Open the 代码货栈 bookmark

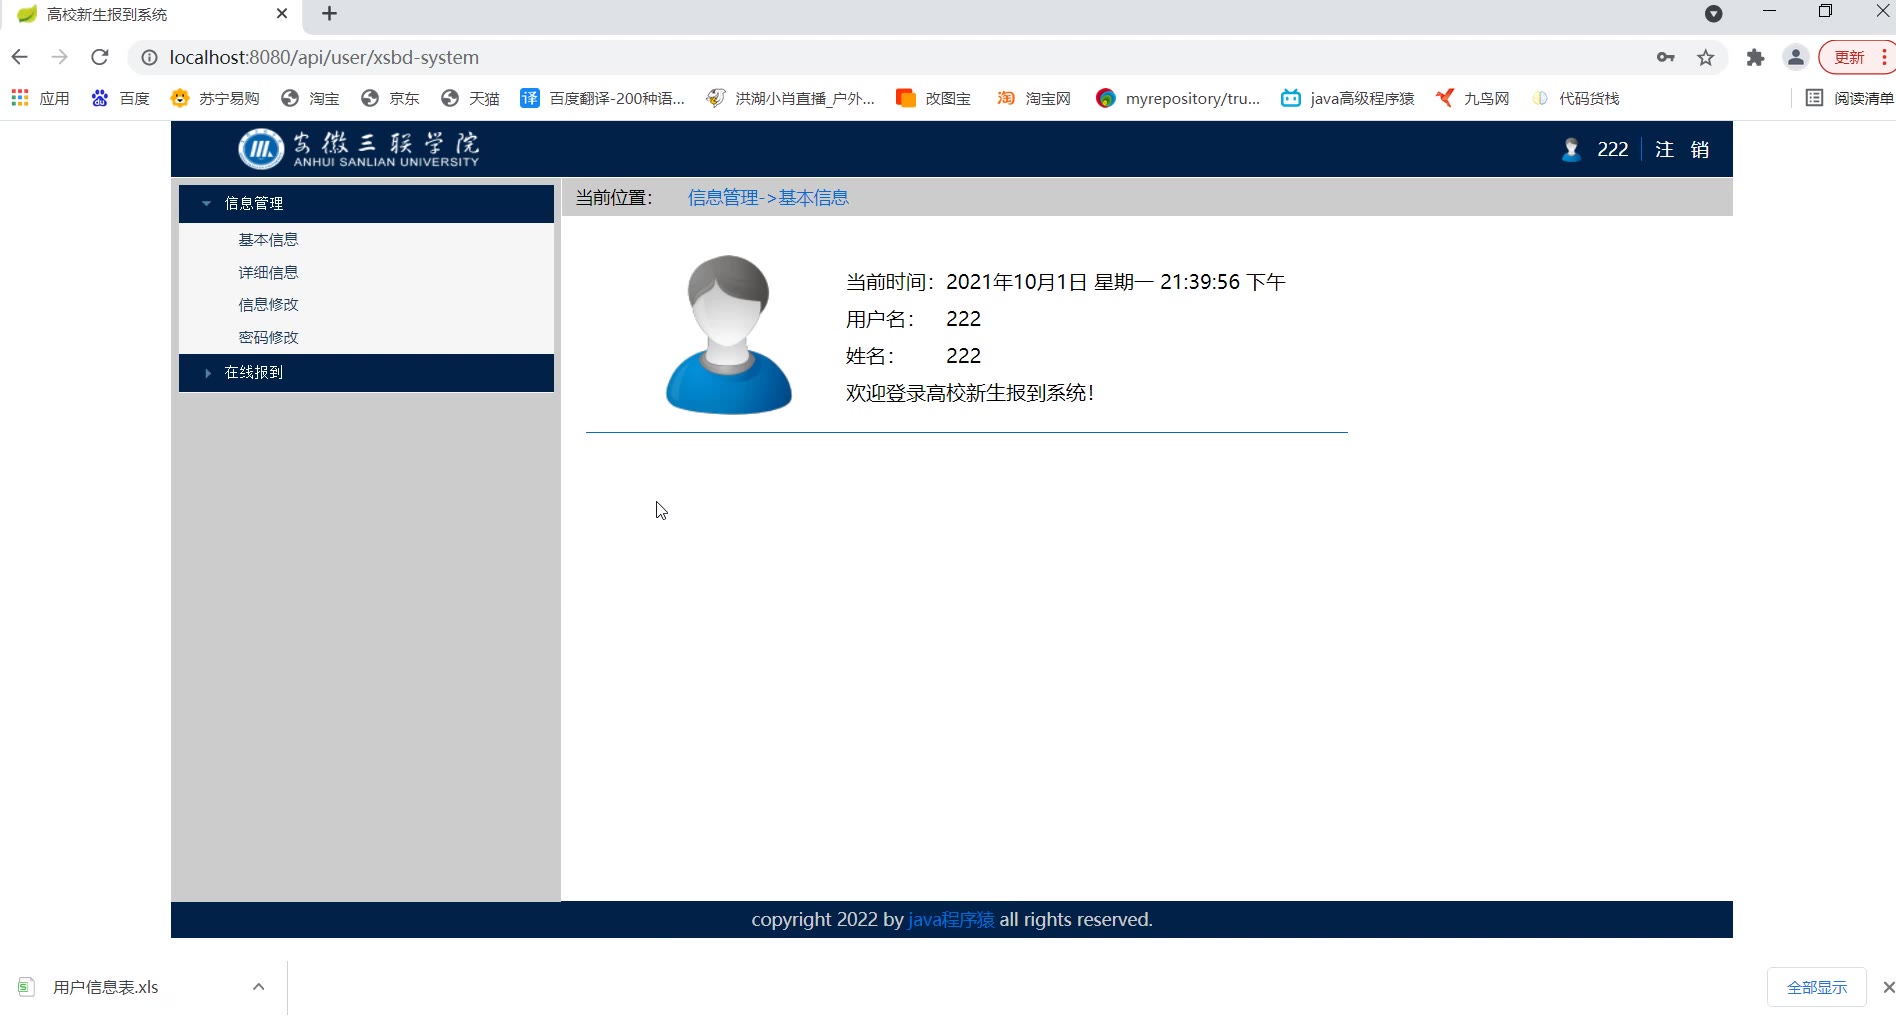[x=1575, y=98]
